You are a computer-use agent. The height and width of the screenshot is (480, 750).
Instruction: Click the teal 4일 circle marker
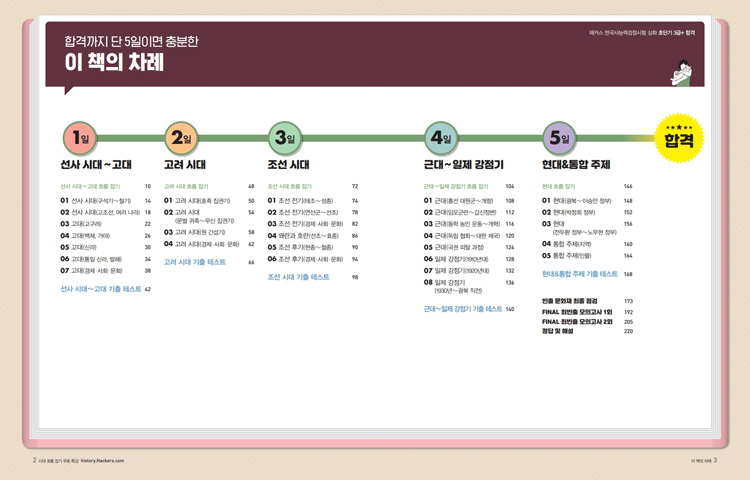[441, 138]
